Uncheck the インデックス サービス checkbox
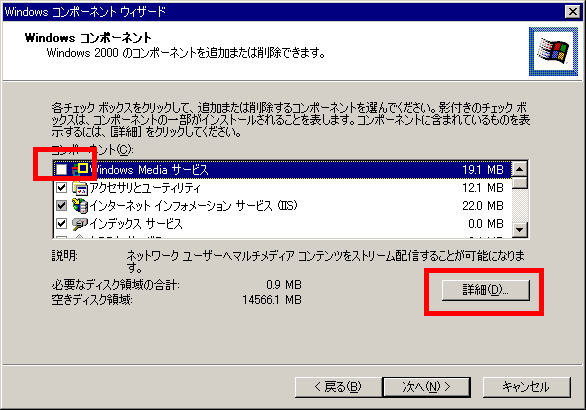This screenshot has width=586, height=410. 61,224
